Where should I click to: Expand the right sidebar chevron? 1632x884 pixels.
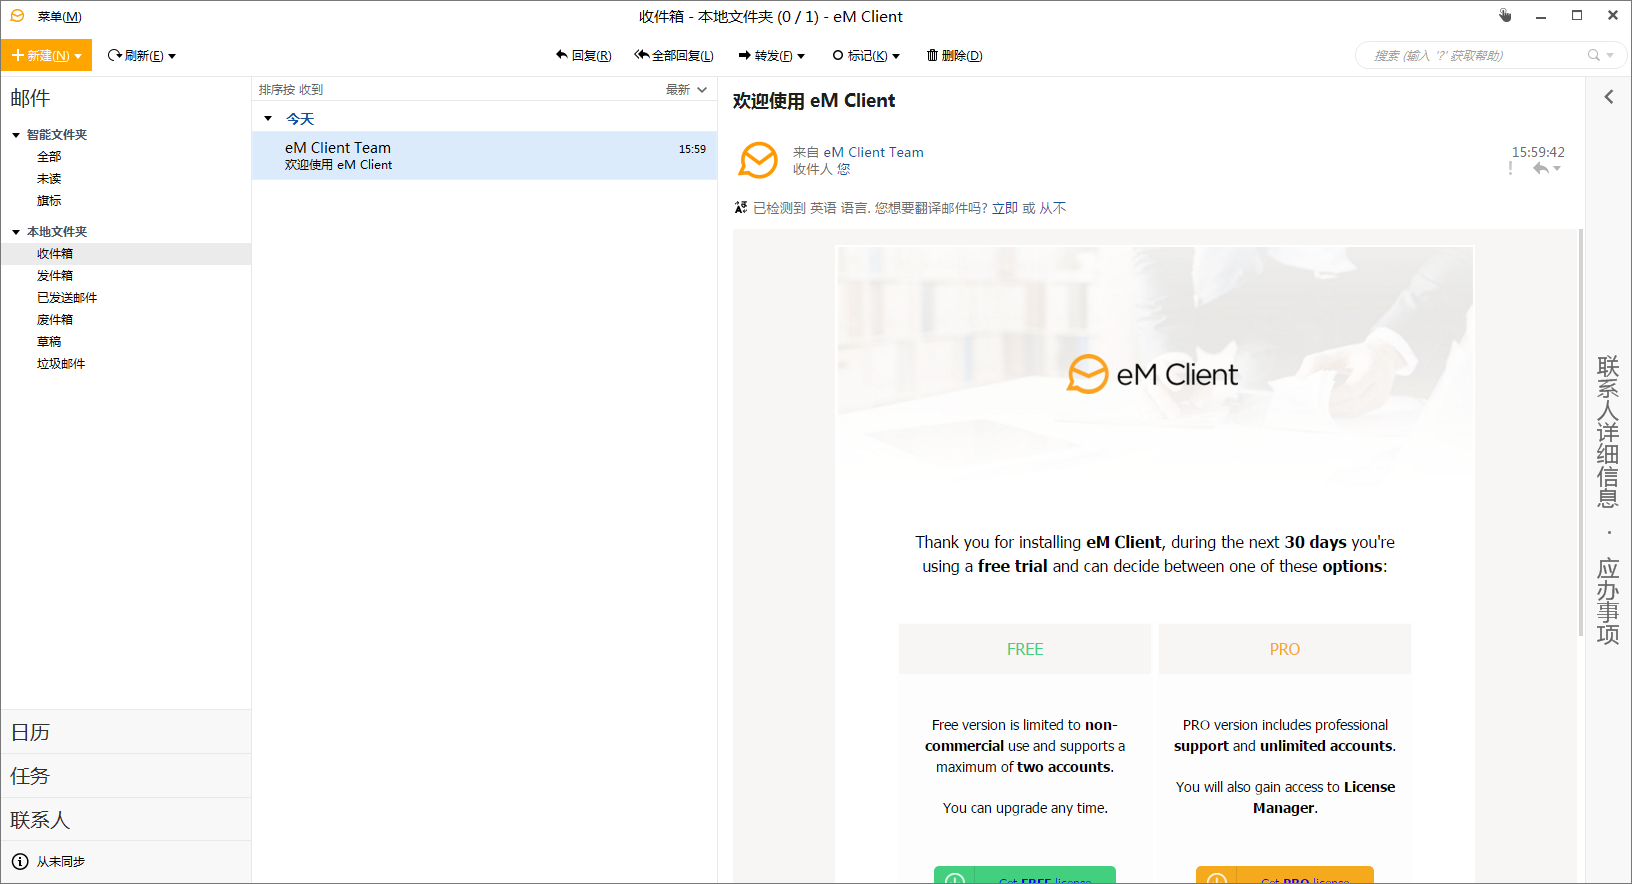coord(1609,97)
